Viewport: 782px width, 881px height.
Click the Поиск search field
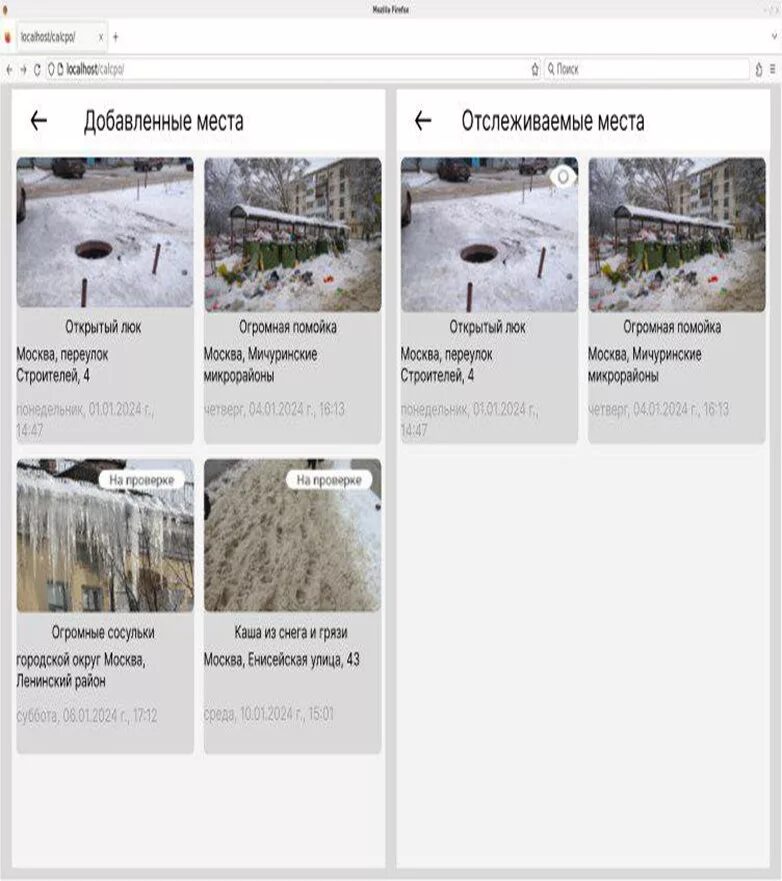click(x=646, y=70)
